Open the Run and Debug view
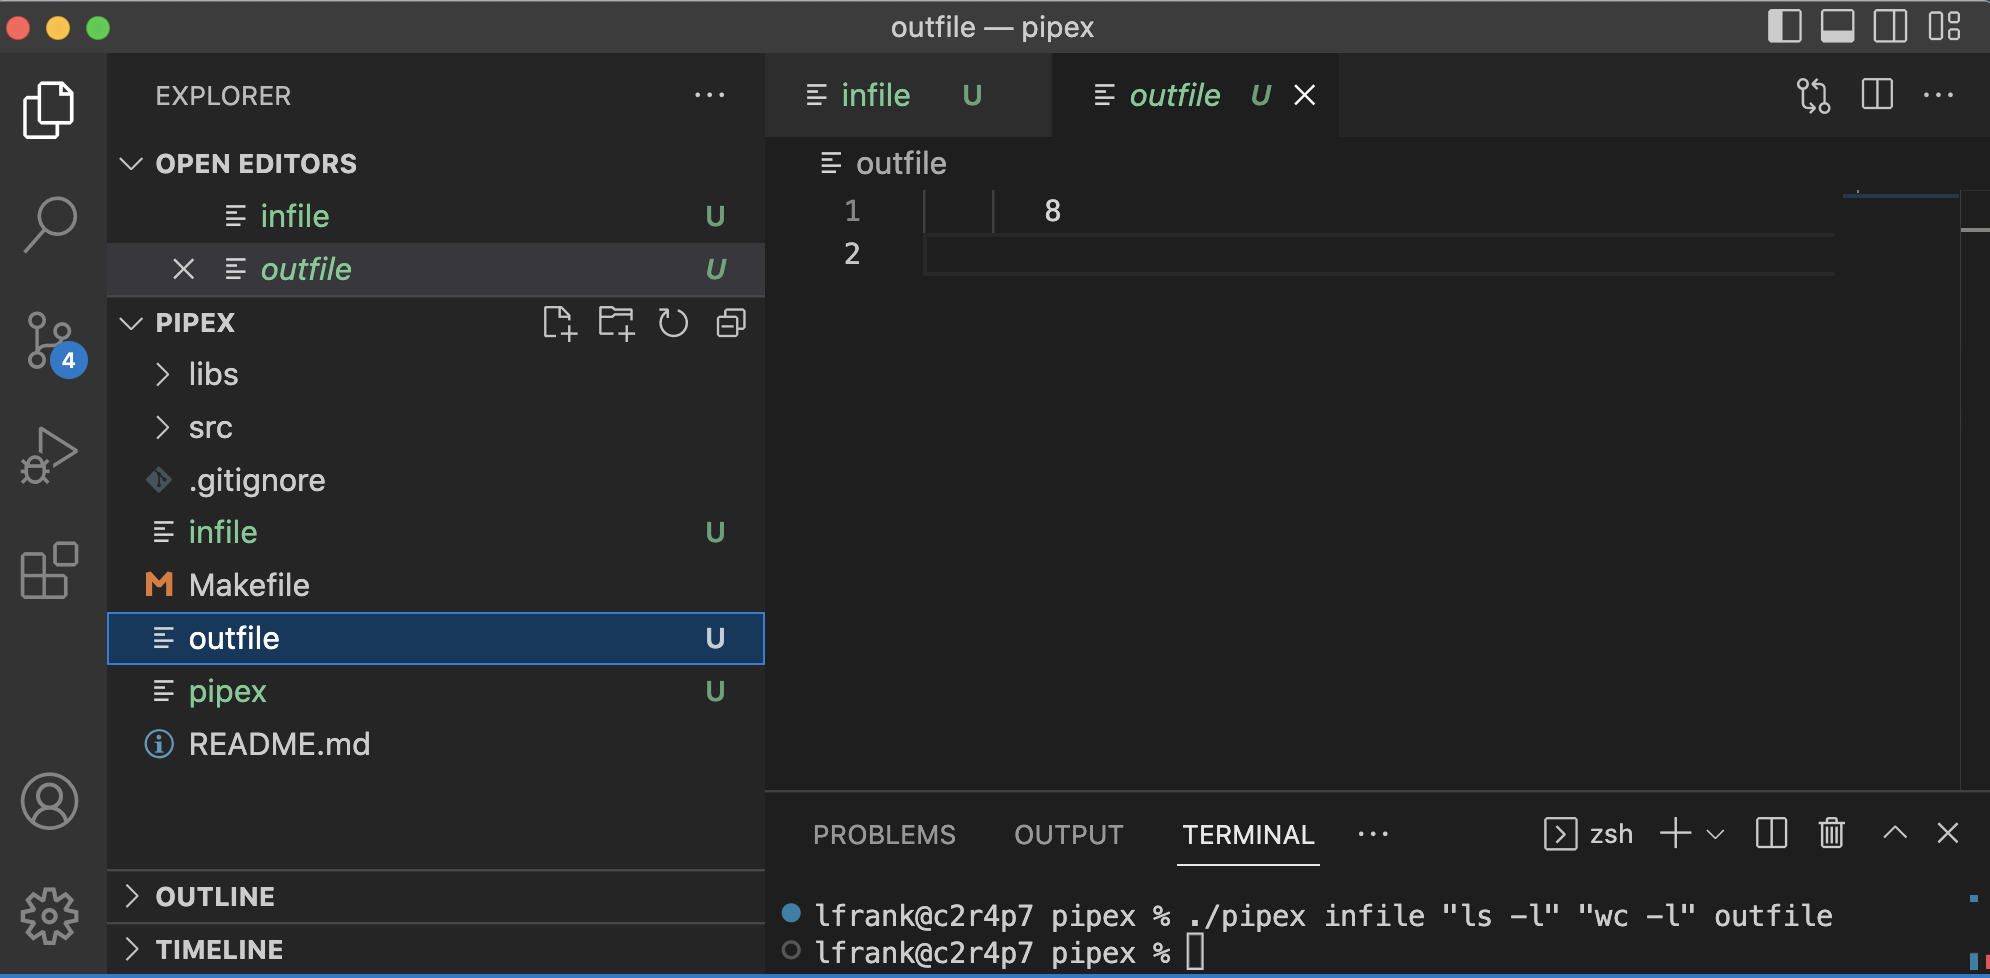Image resolution: width=1990 pixels, height=978 pixels. tap(48, 456)
